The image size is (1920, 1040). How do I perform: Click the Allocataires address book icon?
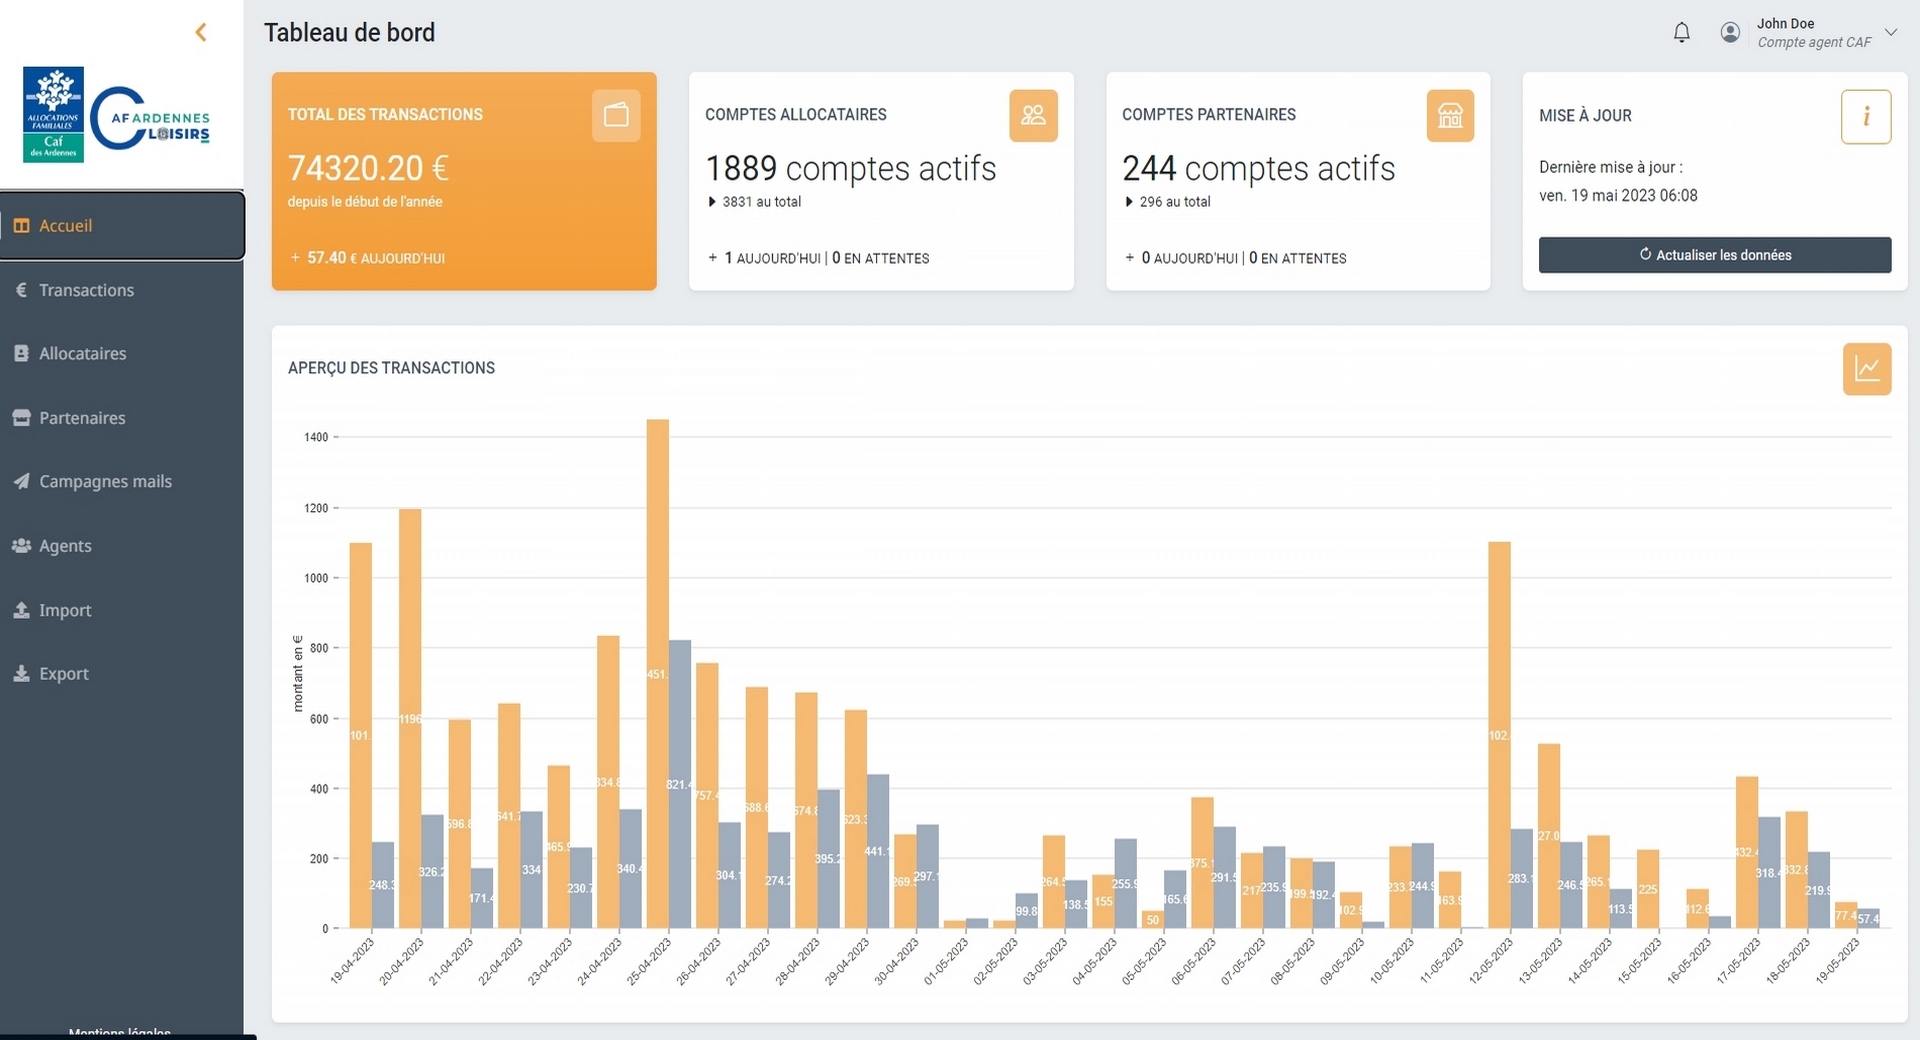tap(21, 353)
